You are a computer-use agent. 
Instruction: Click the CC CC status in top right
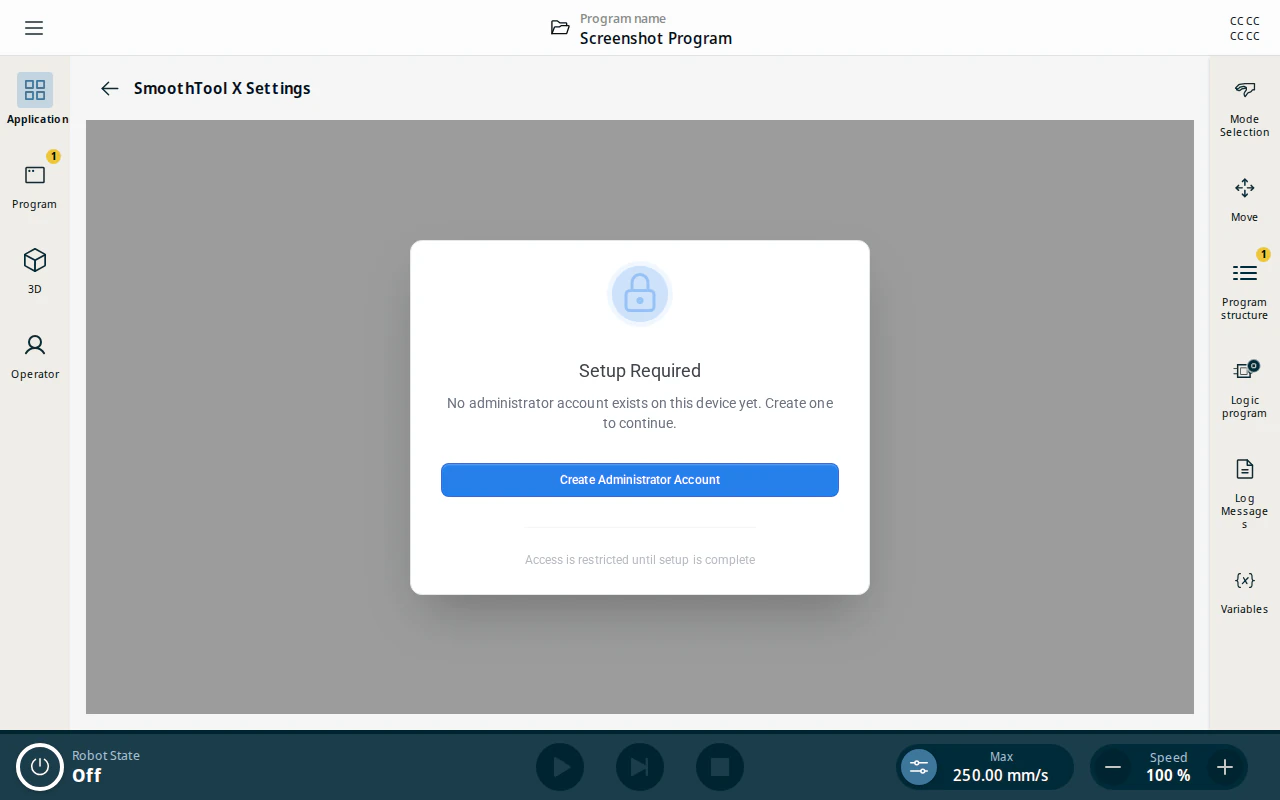pyautogui.click(x=1244, y=28)
